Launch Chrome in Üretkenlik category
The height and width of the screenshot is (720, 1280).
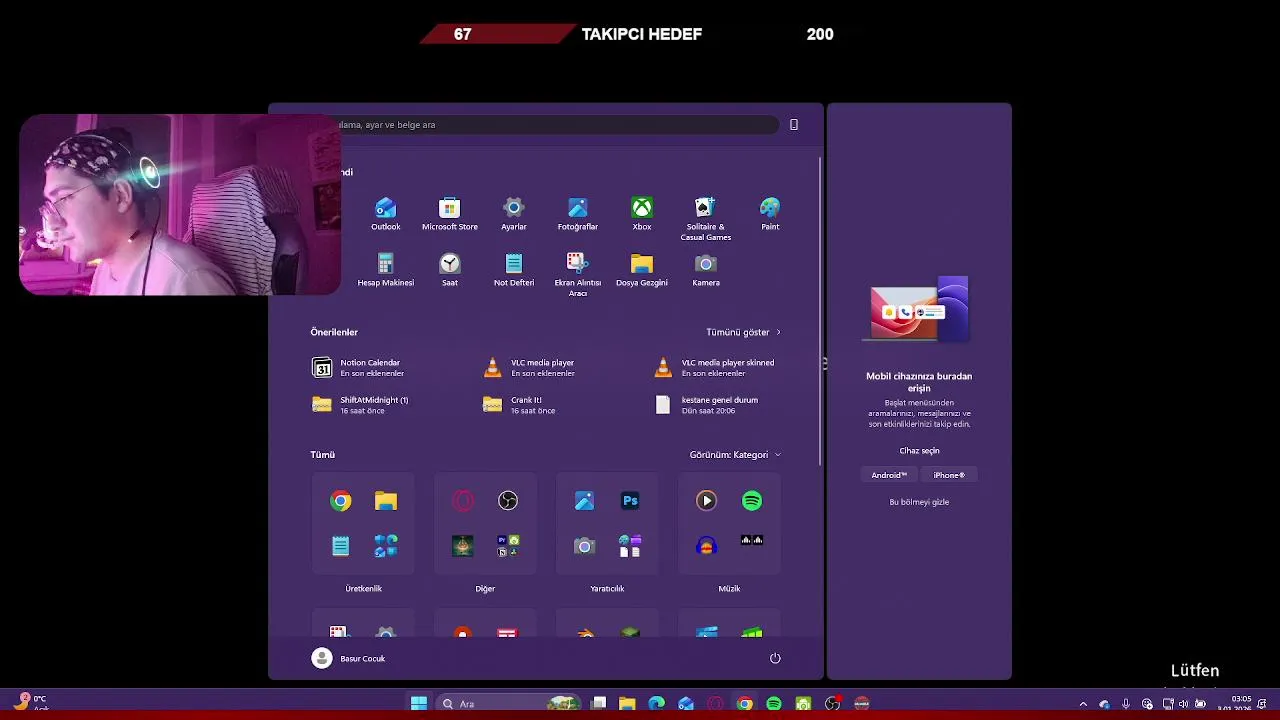[x=341, y=501]
